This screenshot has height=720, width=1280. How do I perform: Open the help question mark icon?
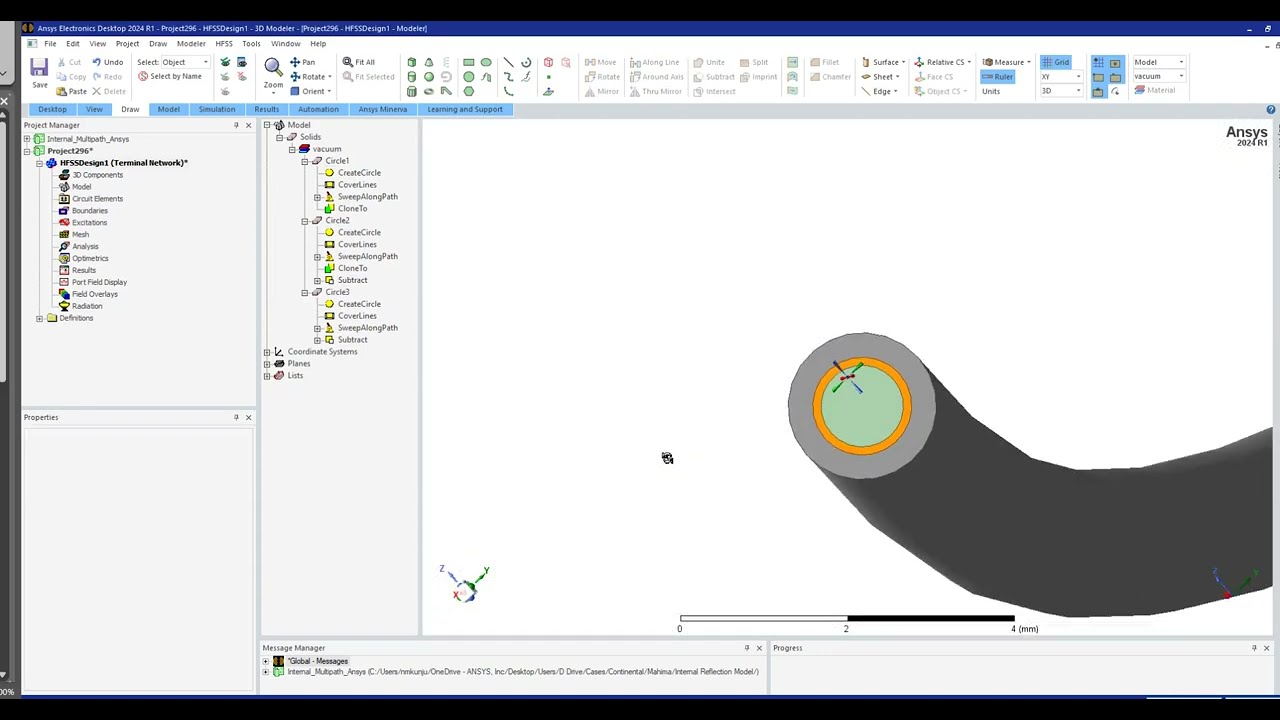click(x=1270, y=109)
